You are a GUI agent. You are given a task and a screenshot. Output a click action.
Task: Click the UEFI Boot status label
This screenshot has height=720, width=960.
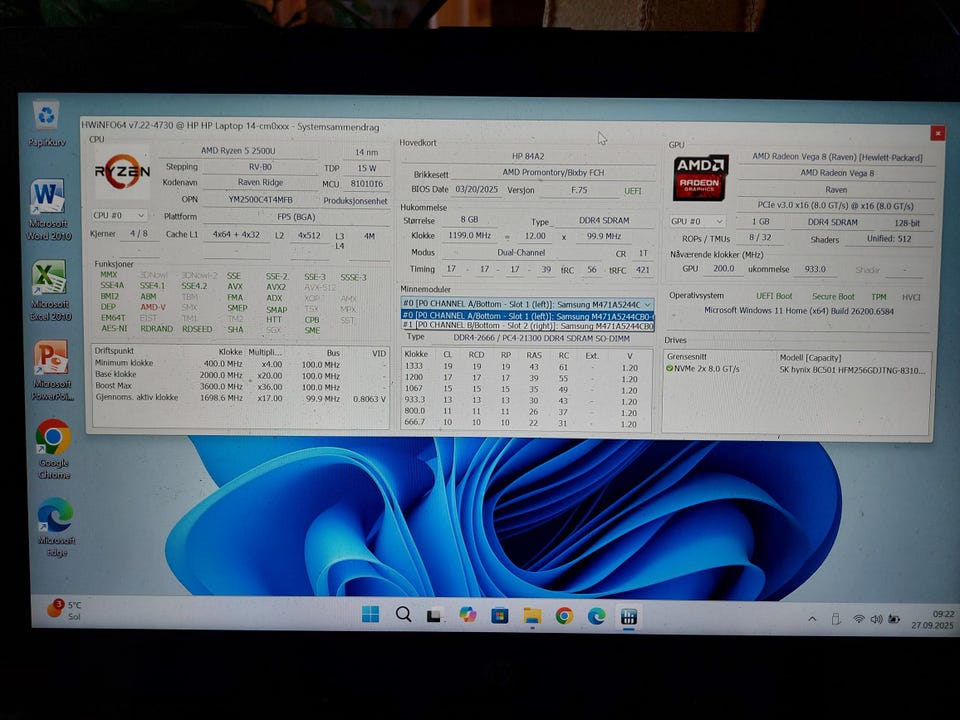pos(774,296)
